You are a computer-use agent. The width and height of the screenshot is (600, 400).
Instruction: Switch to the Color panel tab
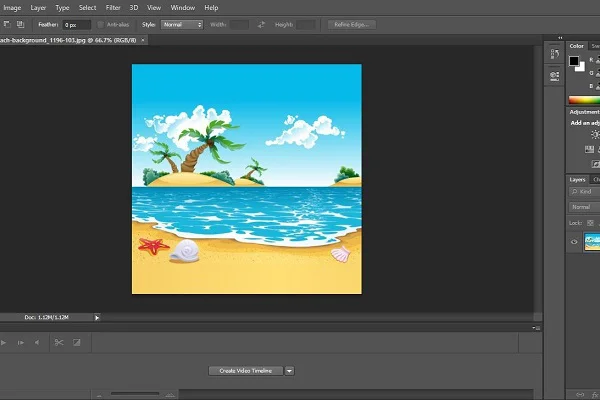click(576, 46)
